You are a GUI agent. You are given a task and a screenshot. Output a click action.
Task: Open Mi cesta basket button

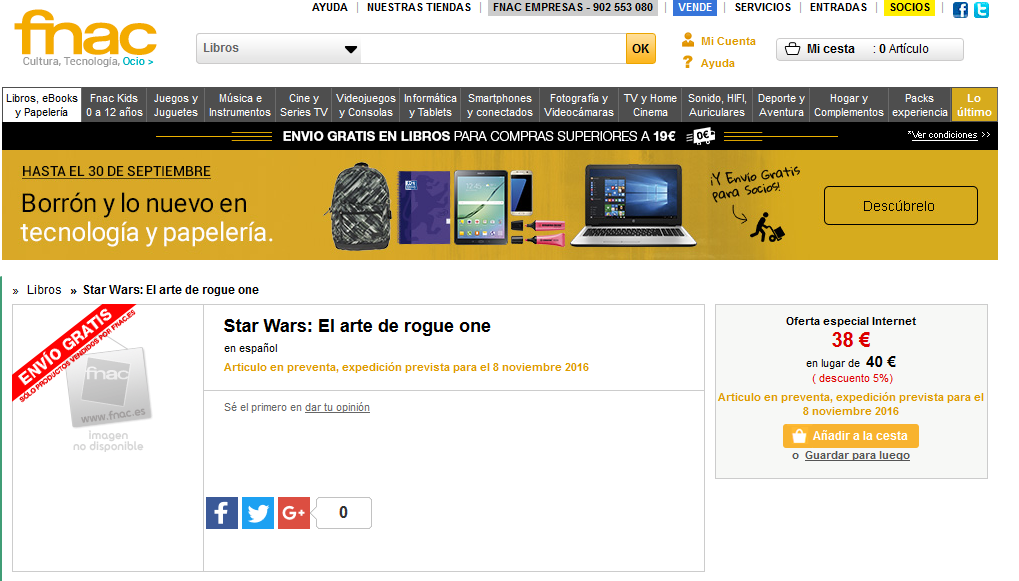[x=870, y=49]
